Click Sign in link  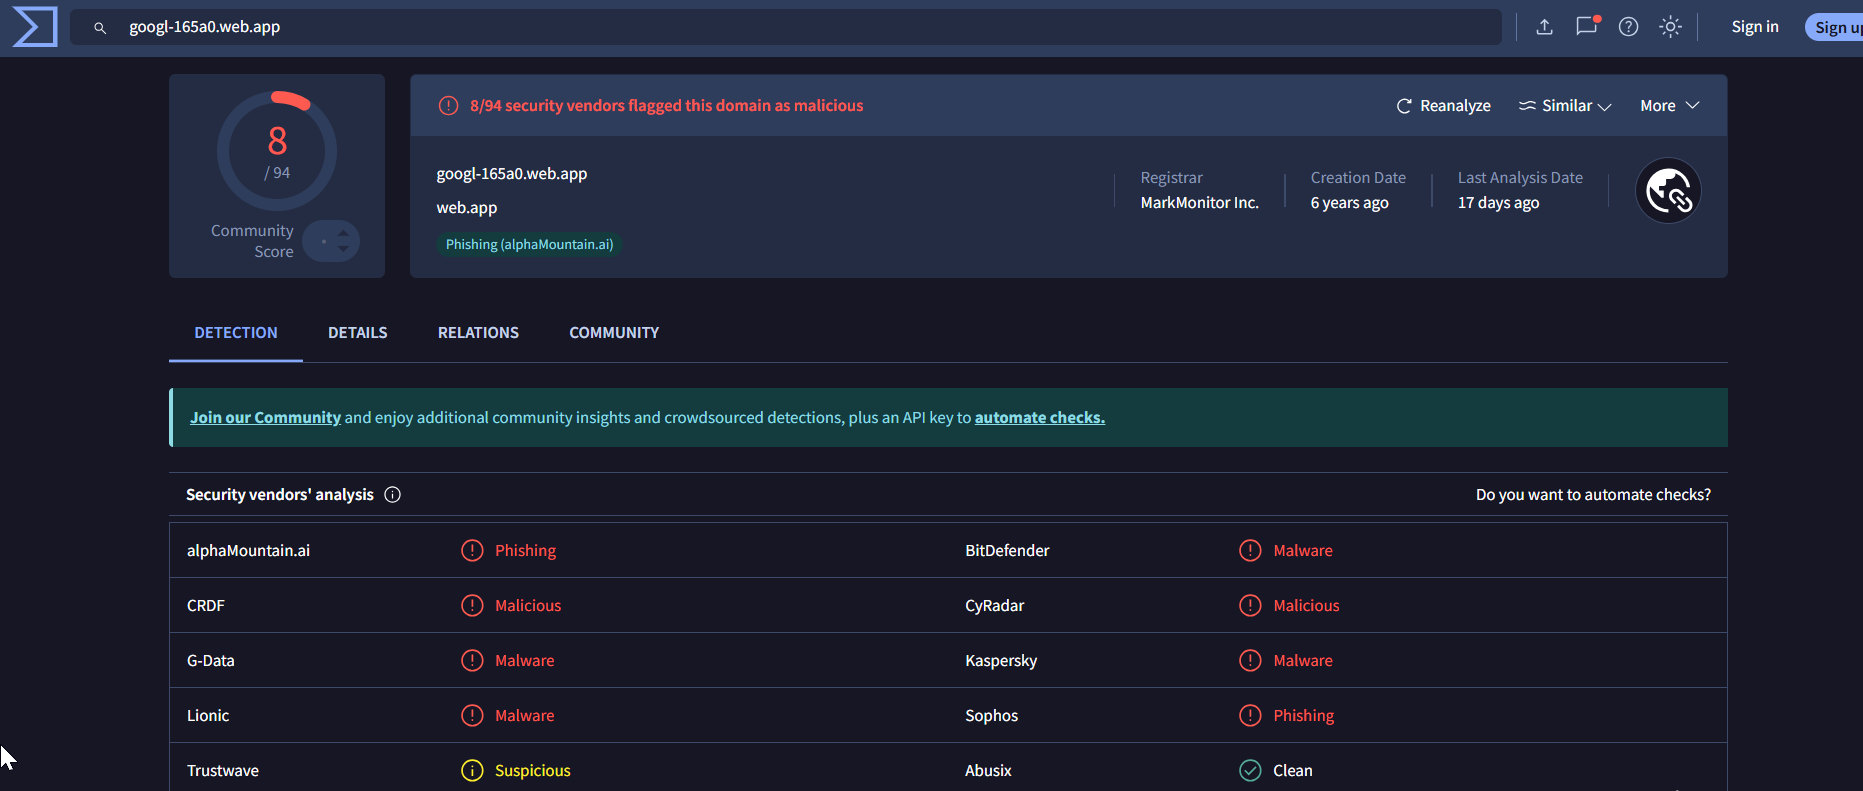1755,27
